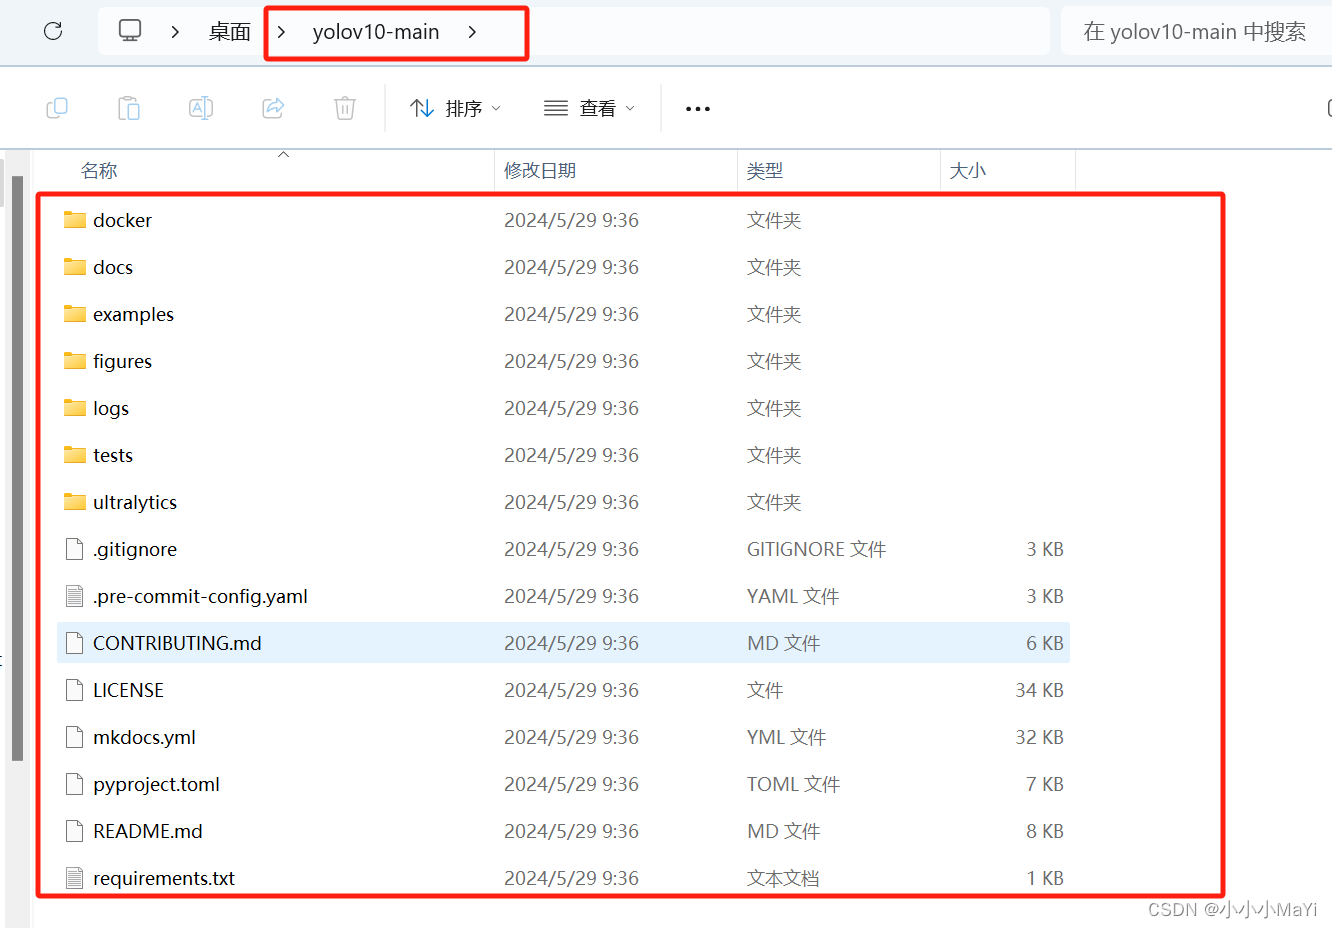Screen dimensions: 1332x928
Task: Select the docs folder name
Action: click(x=113, y=267)
